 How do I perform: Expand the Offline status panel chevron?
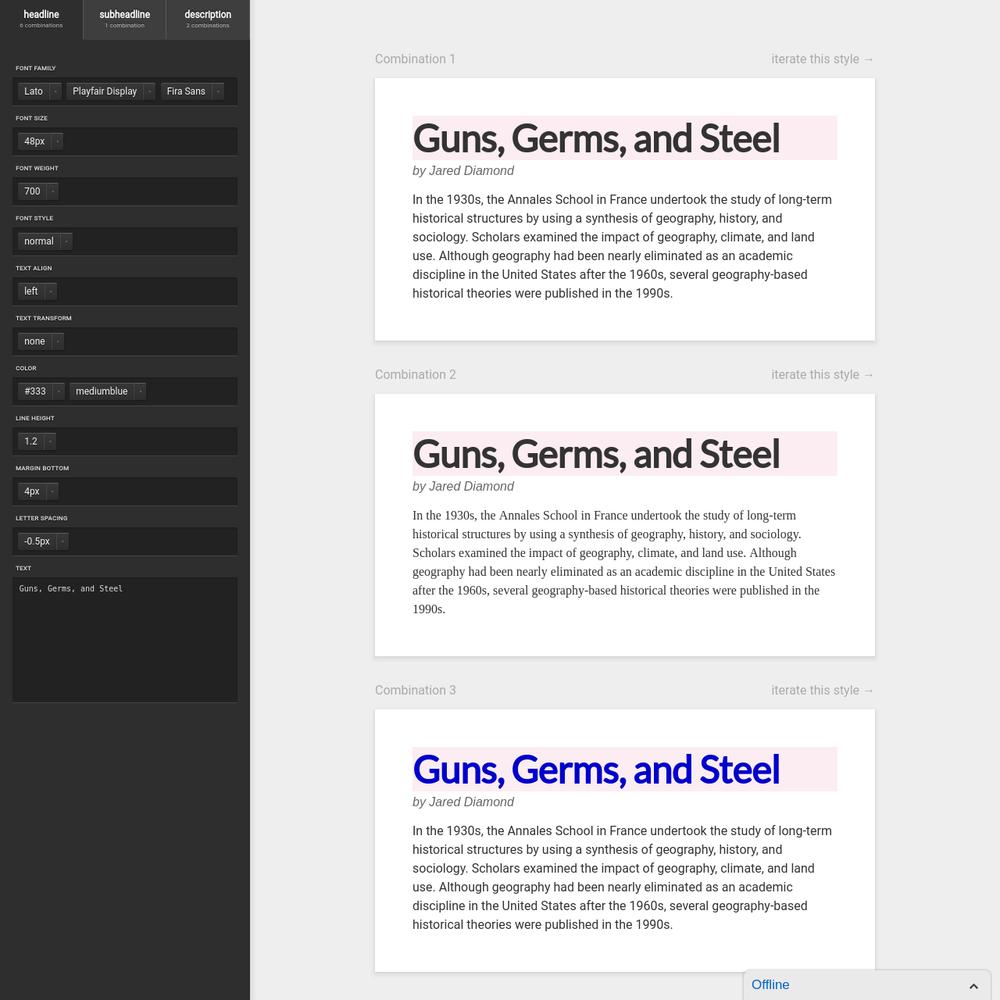click(x=973, y=986)
